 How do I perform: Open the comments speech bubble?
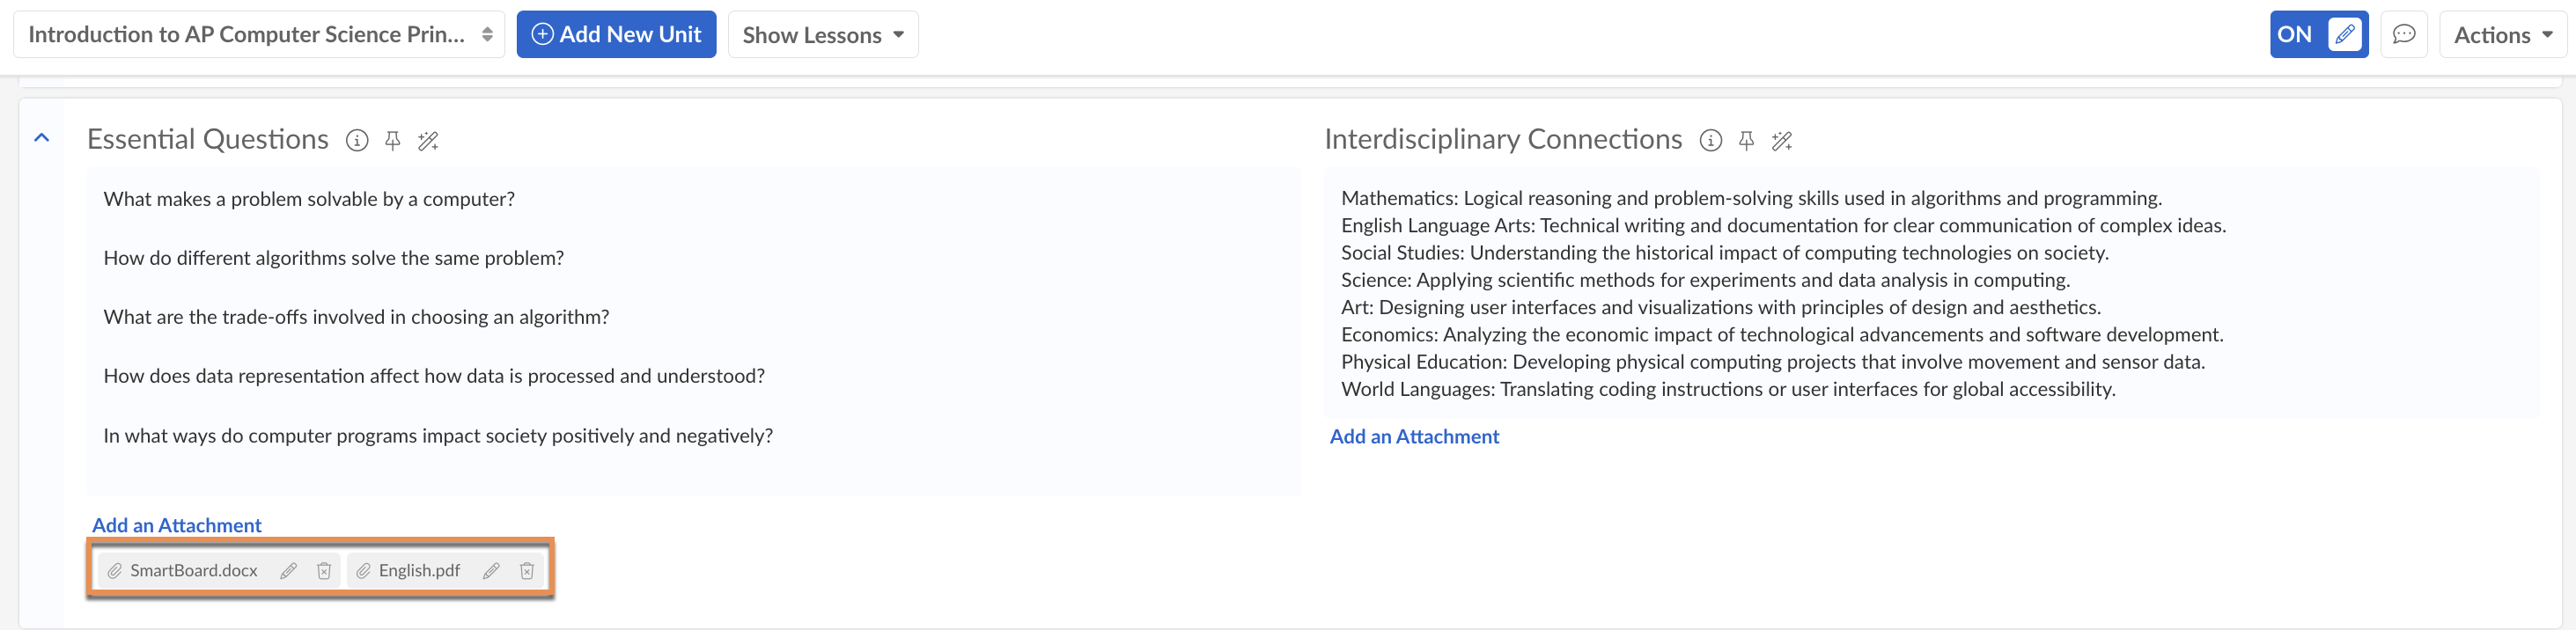tap(2403, 35)
